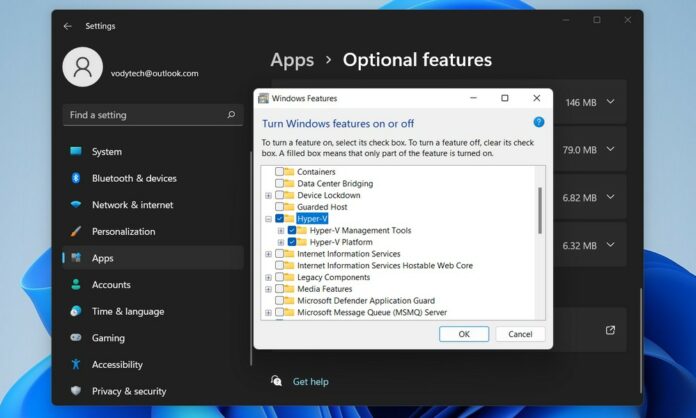The image size is (696, 418).
Task: Open Gaming settings category
Action: [153, 338]
